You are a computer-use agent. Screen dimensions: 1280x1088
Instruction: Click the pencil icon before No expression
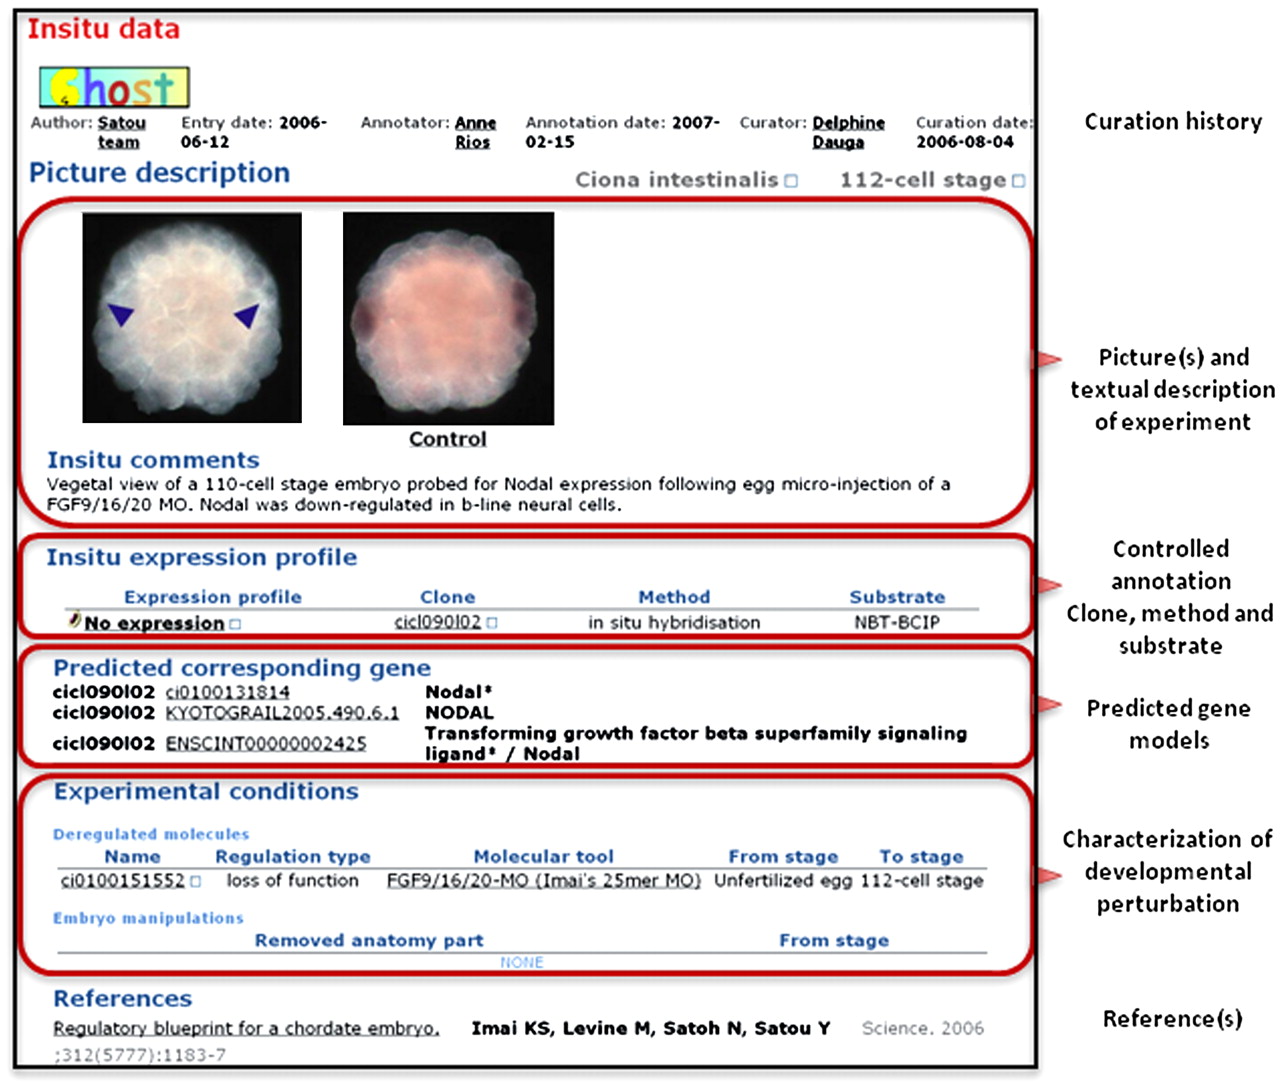pyautogui.click(x=74, y=621)
